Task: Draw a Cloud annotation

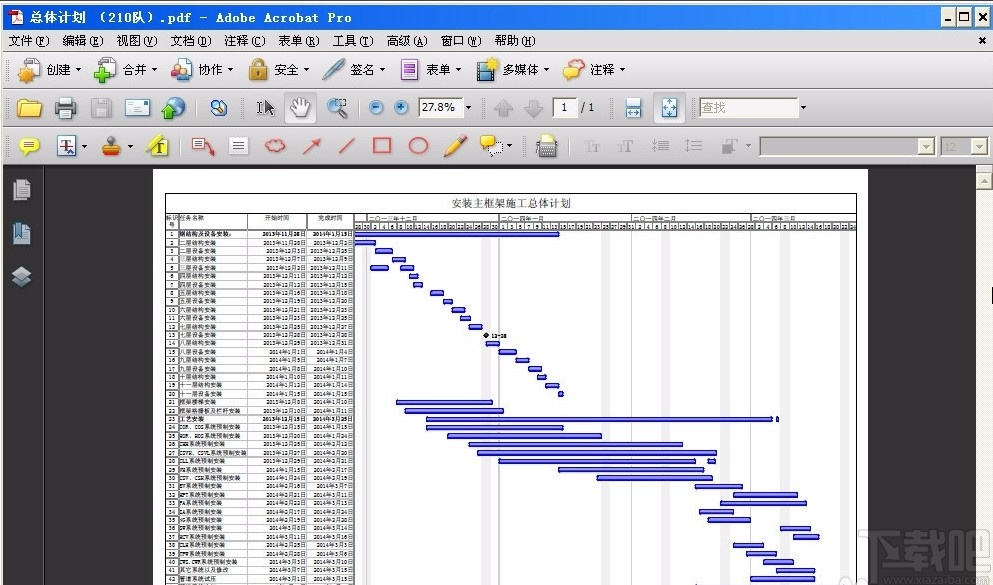Action: click(274, 145)
